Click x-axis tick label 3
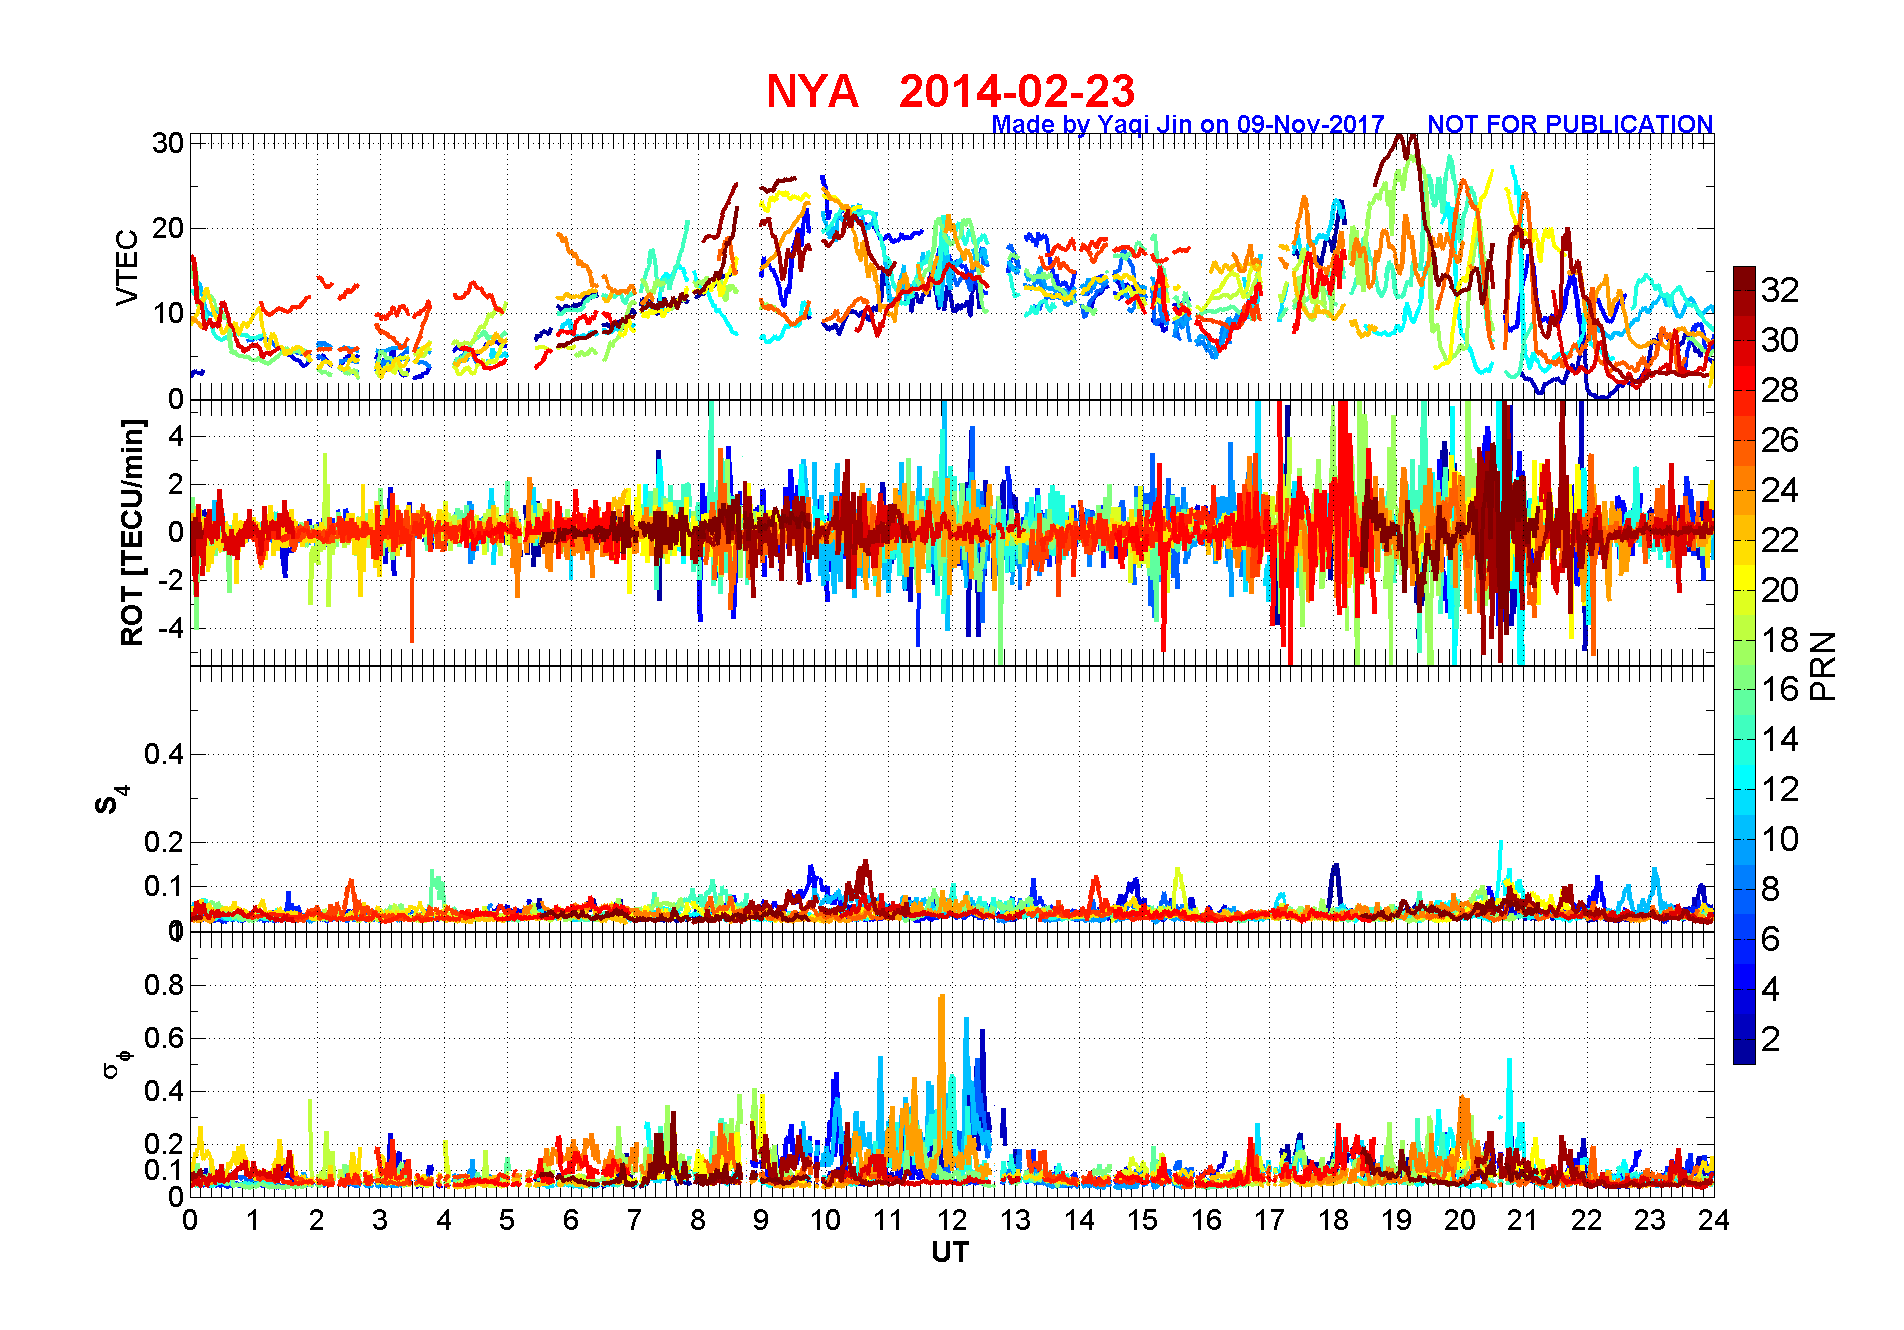Image resolution: width=1904 pixels, height=1330 pixels. pyautogui.click(x=380, y=1220)
